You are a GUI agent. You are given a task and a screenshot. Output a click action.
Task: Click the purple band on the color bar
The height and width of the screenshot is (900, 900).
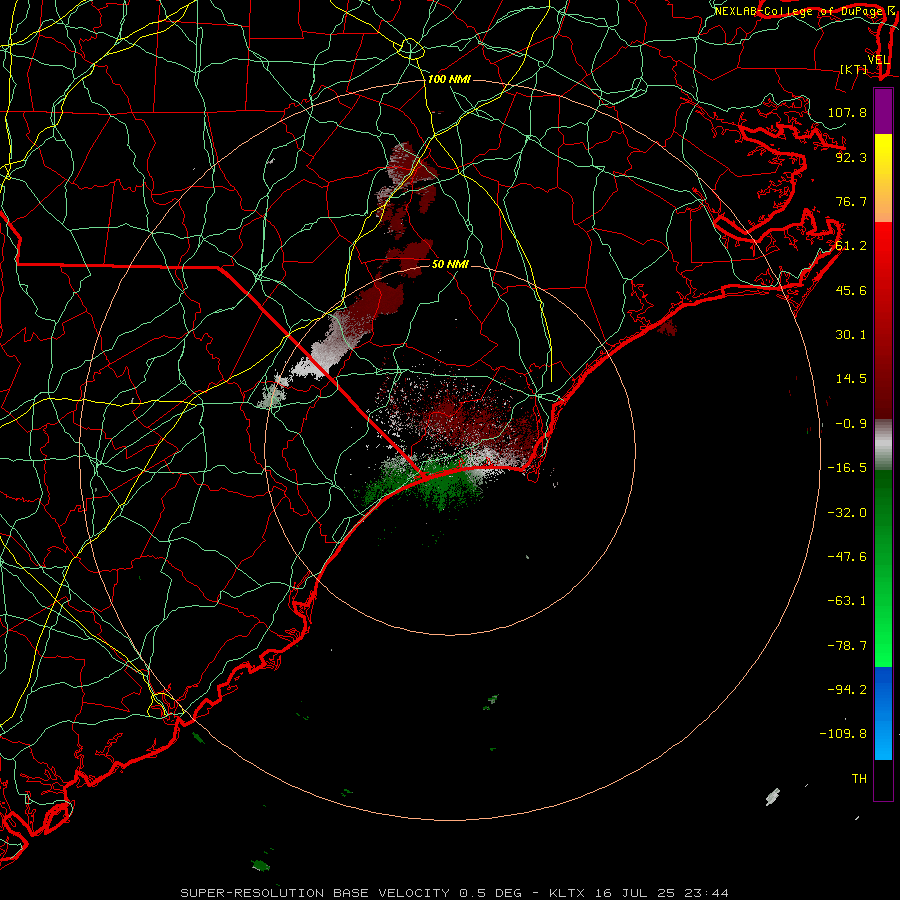point(883,111)
